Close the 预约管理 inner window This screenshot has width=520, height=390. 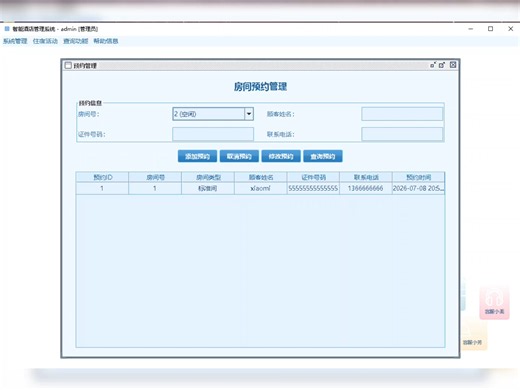[453, 65]
